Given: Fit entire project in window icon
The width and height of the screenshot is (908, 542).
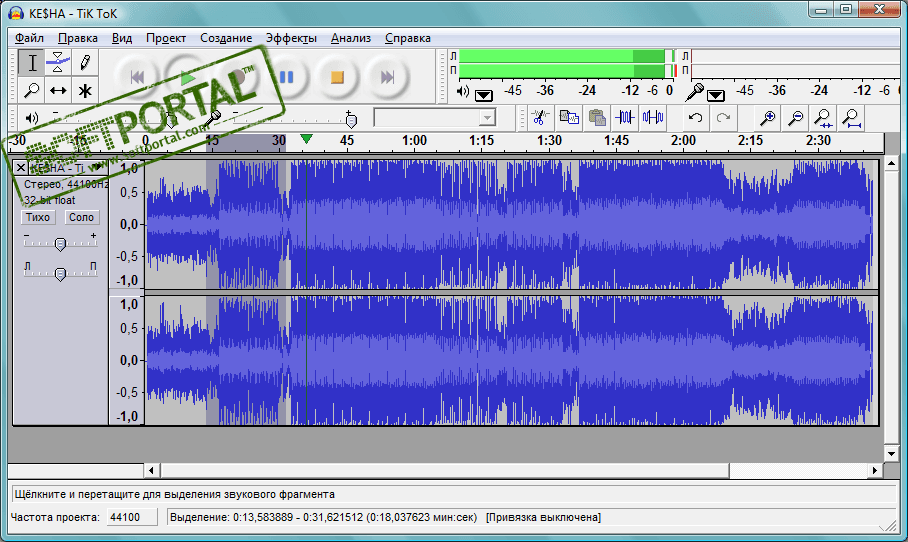Looking at the screenshot, I should (852, 118).
